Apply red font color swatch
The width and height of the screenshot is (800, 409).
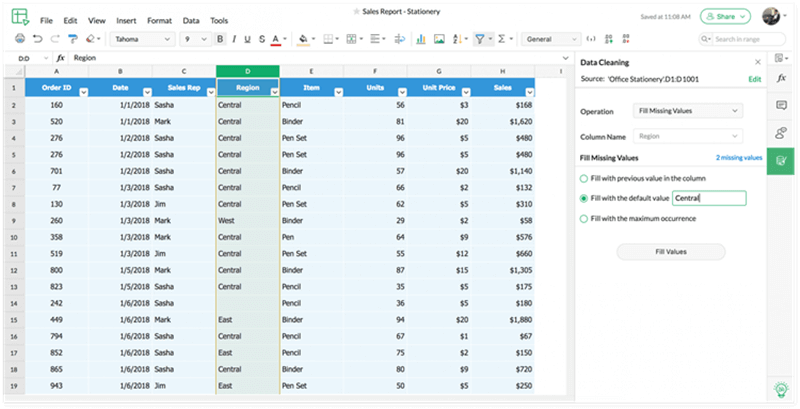tap(276, 40)
